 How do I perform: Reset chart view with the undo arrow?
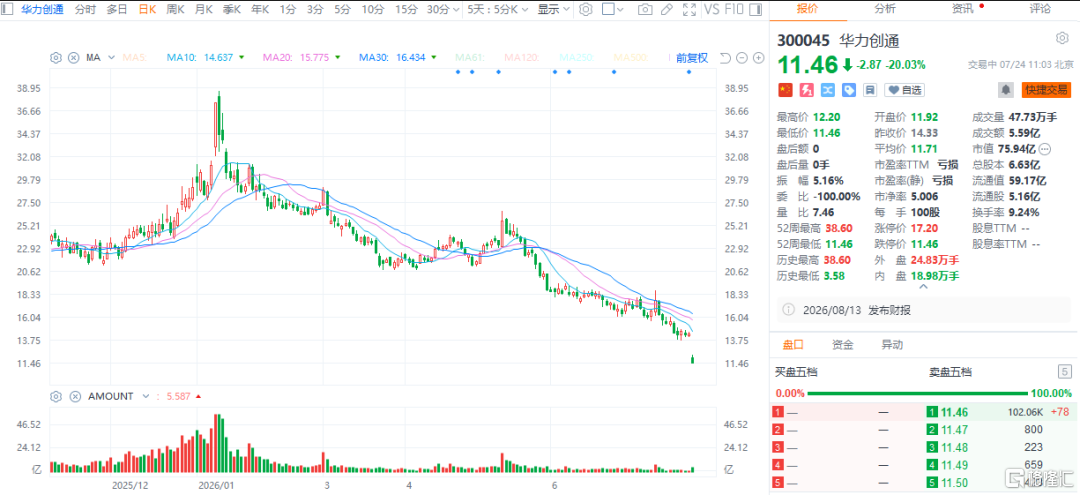(x=725, y=58)
